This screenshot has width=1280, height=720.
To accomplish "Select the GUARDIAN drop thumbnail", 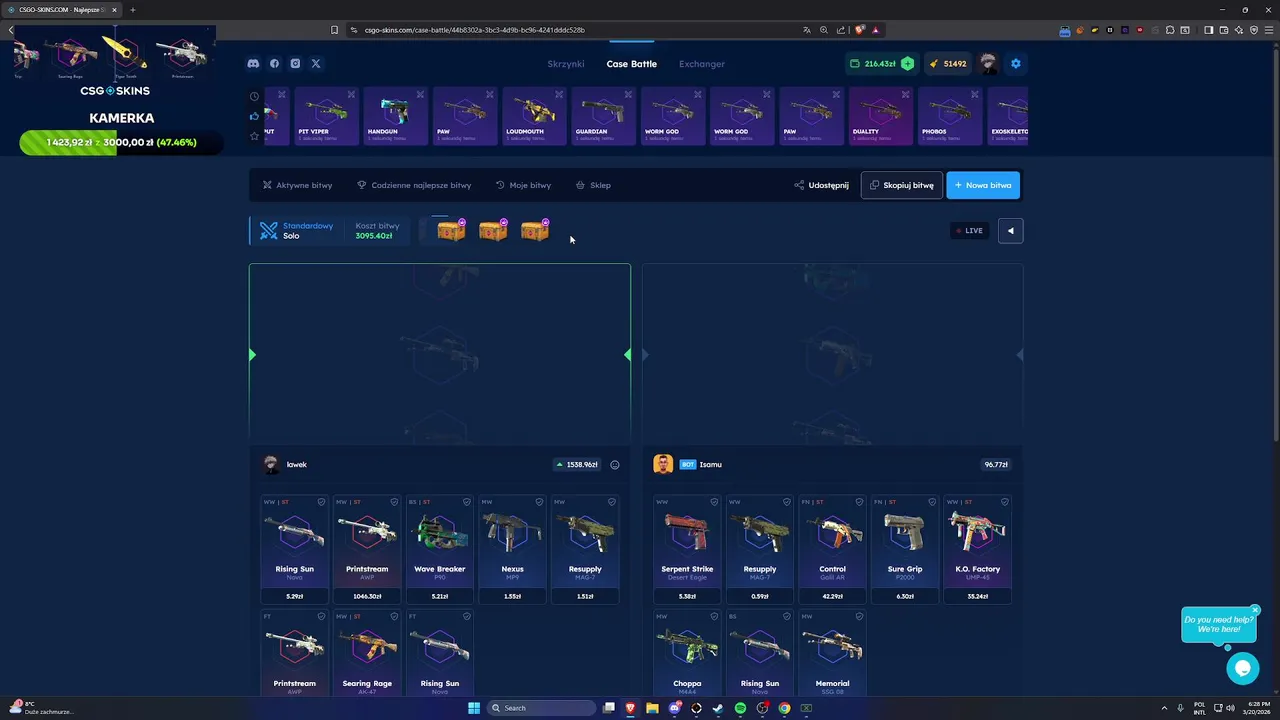I will 603,116.
